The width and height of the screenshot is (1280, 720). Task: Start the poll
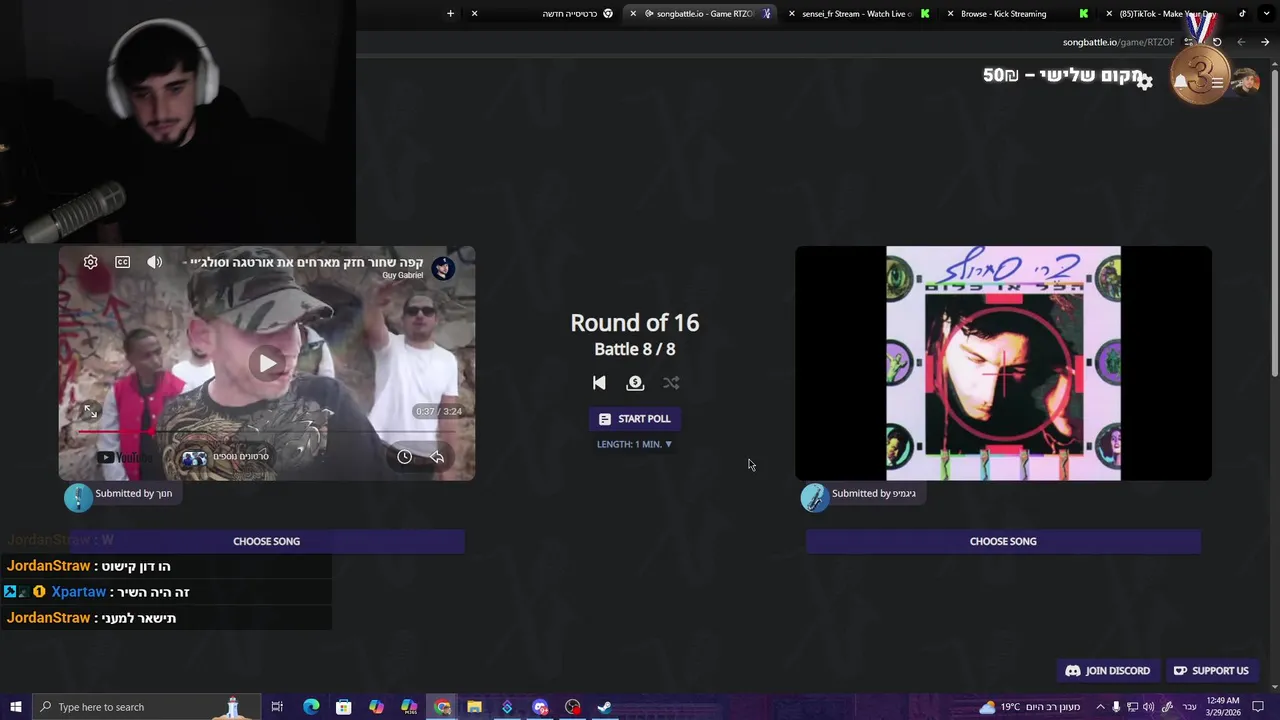[635, 419]
